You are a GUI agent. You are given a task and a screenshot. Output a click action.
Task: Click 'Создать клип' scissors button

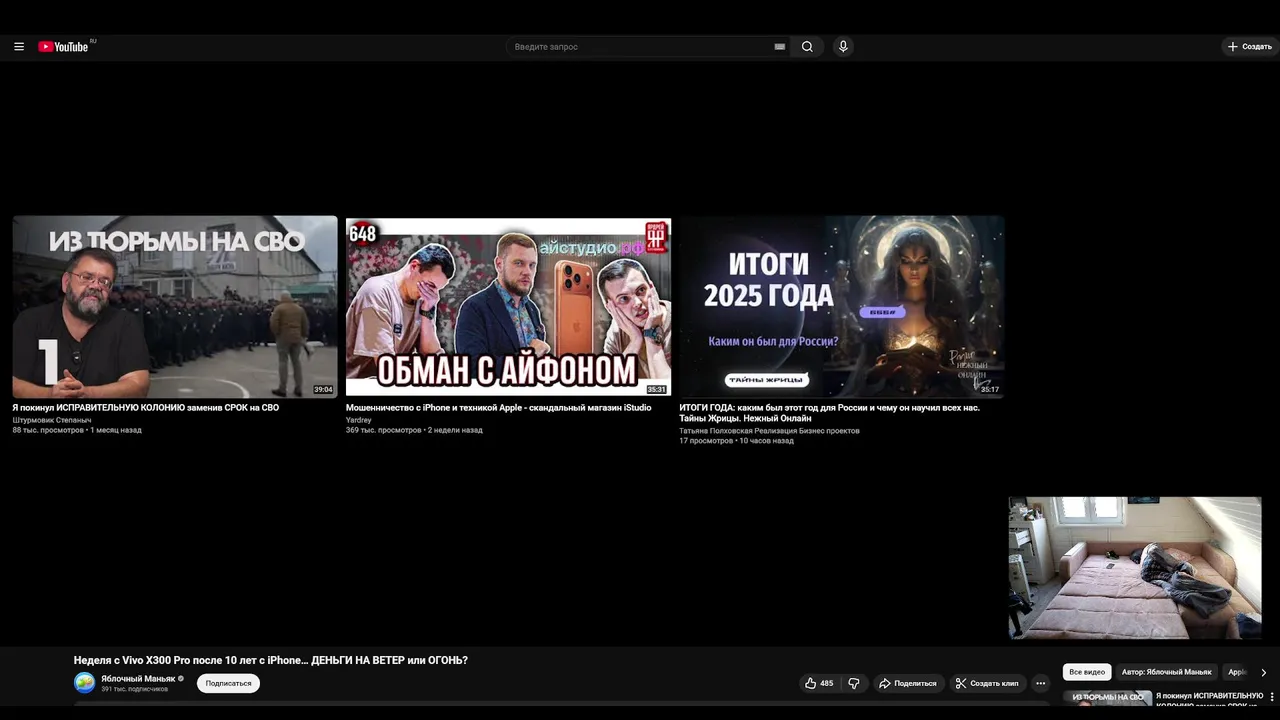tap(987, 683)
